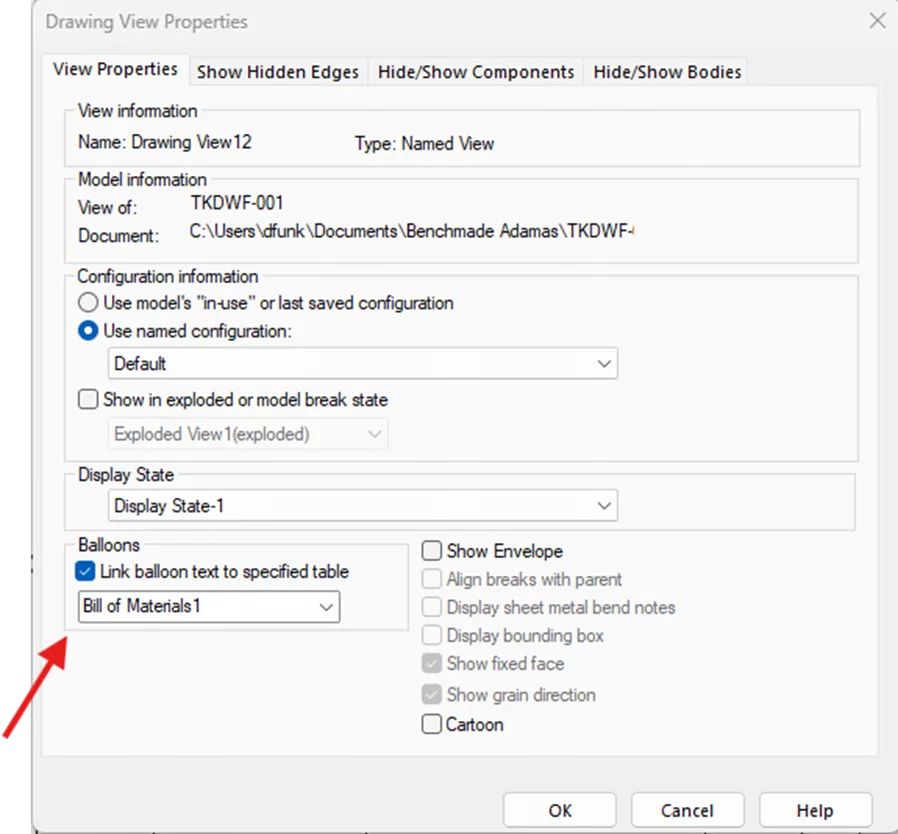Check the Cartoon display option

pos(431,724)
